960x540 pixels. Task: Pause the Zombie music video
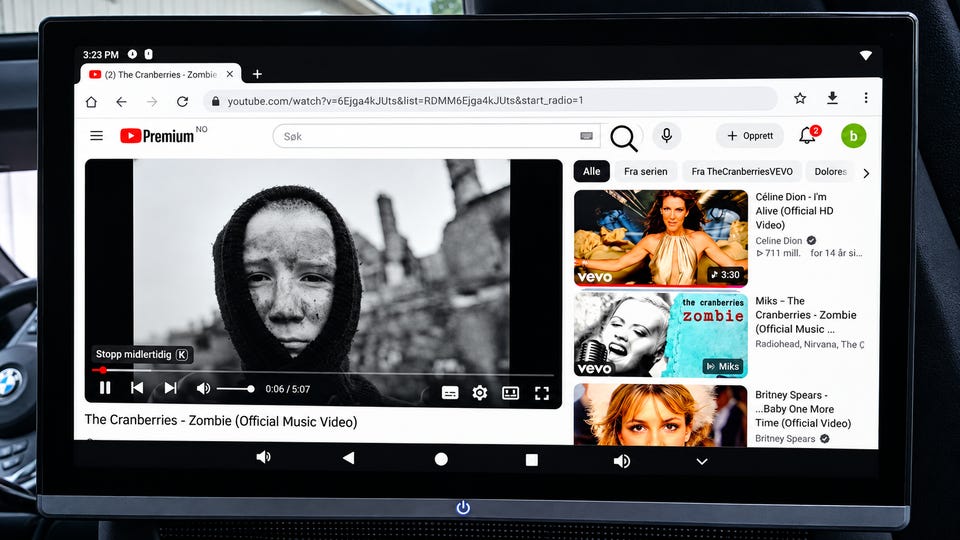click(x=105, y=388)
